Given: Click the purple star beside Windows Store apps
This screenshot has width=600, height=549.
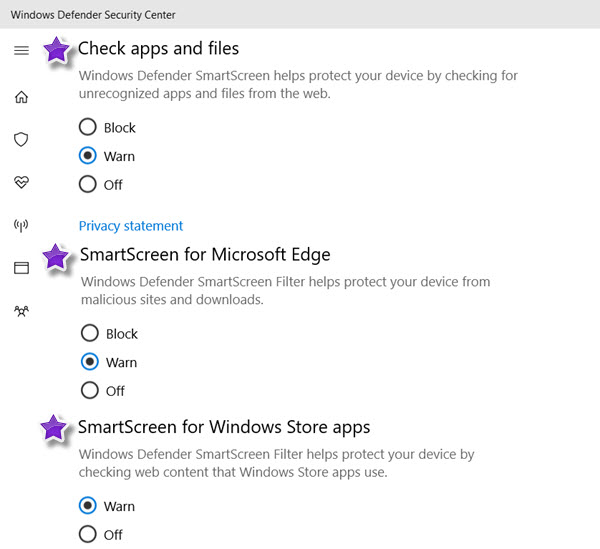Looking at the screenshot, I should 54,428.
